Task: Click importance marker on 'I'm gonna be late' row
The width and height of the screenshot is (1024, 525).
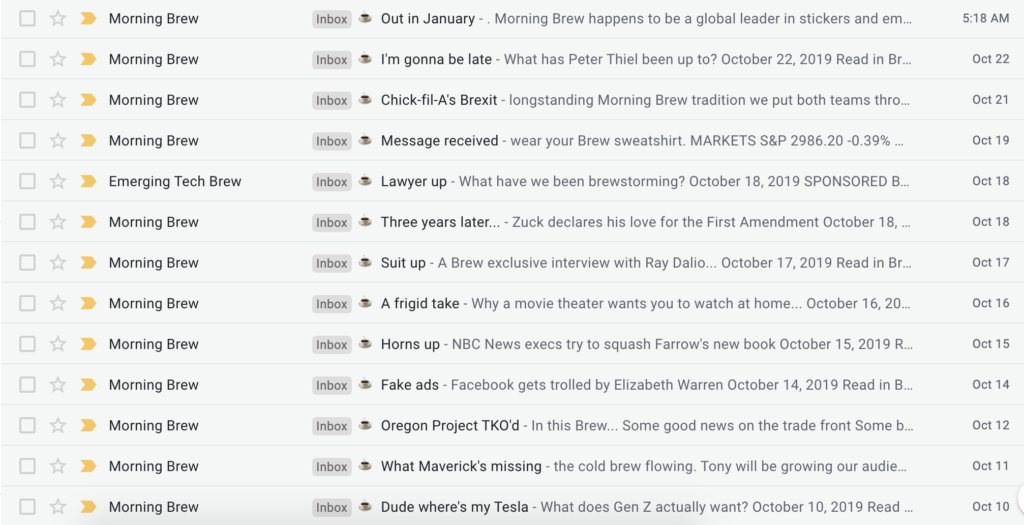Action: (x=88, y=59)
